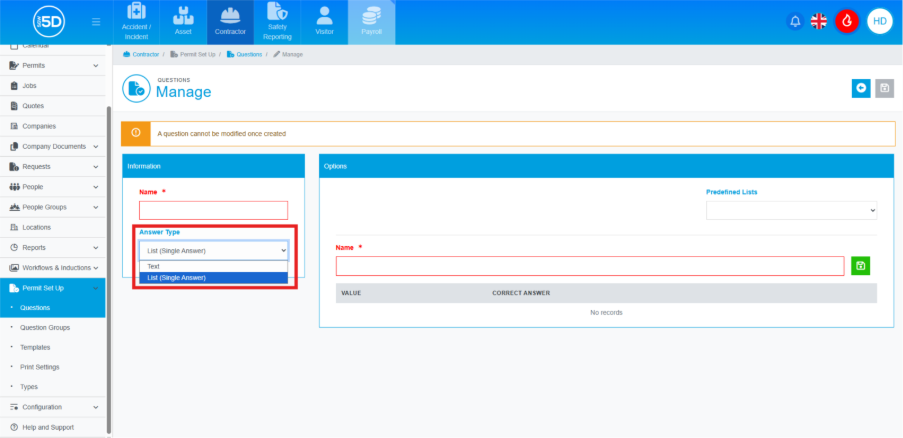
Task: Click the 5D logo
Action: [49, 22]
